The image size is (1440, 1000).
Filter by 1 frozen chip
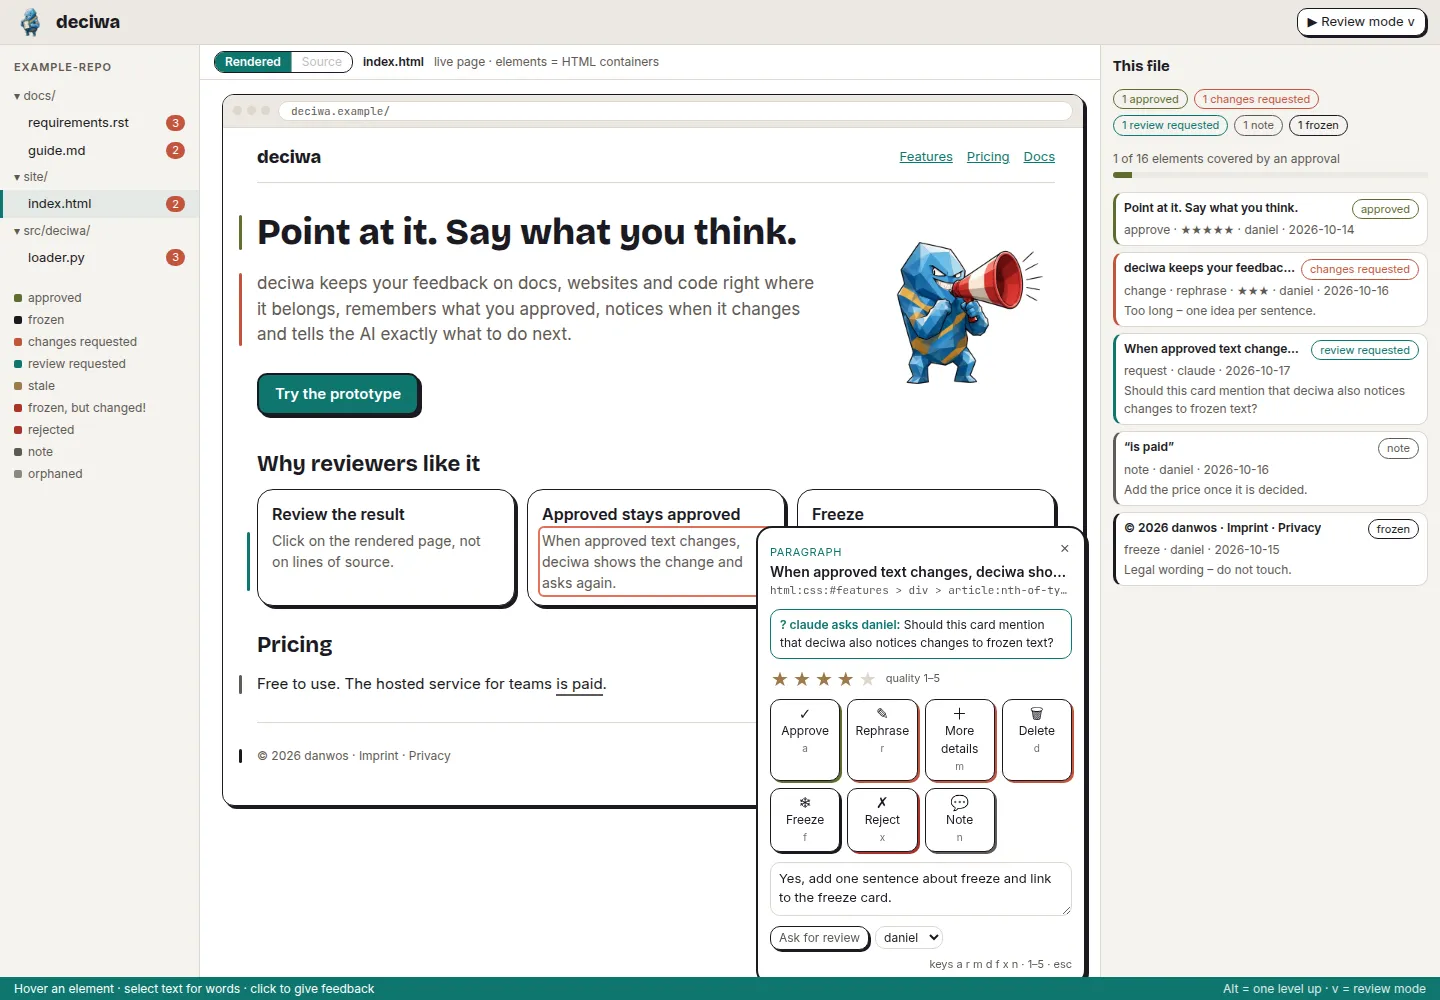(x=1318, y=125)
